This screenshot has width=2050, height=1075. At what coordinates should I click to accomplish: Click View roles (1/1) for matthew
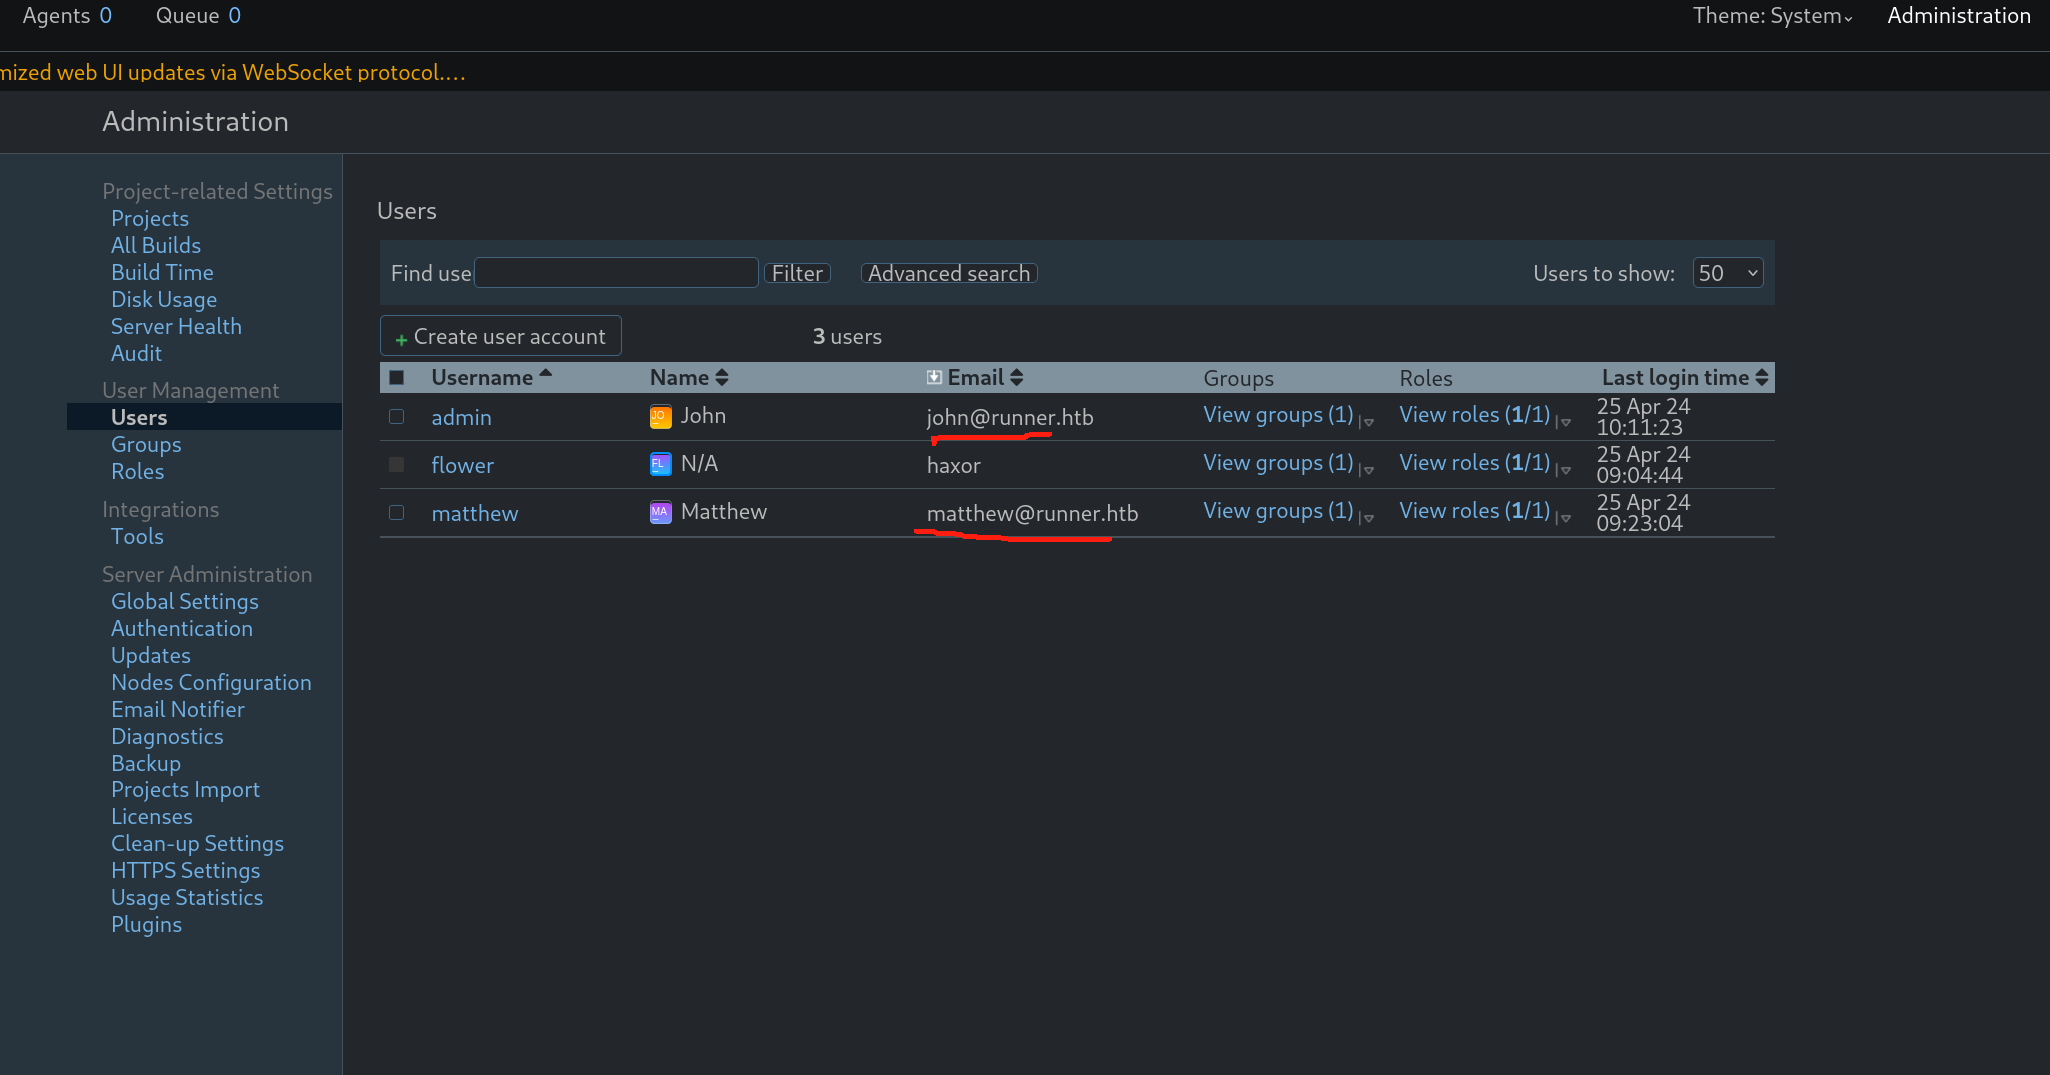(x=1474, y=510)
